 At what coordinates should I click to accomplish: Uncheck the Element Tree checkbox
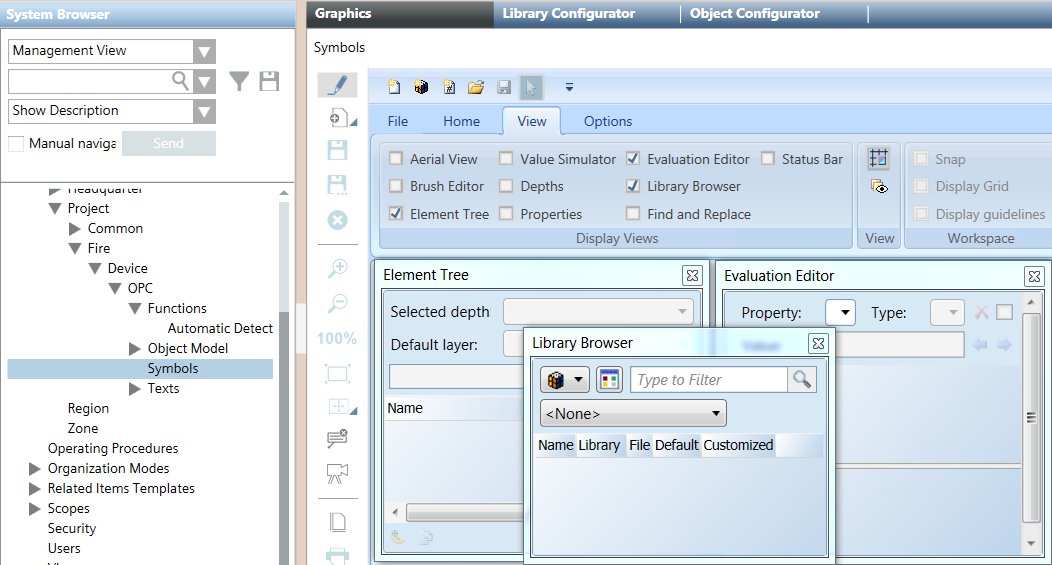[x=396, y=214]
